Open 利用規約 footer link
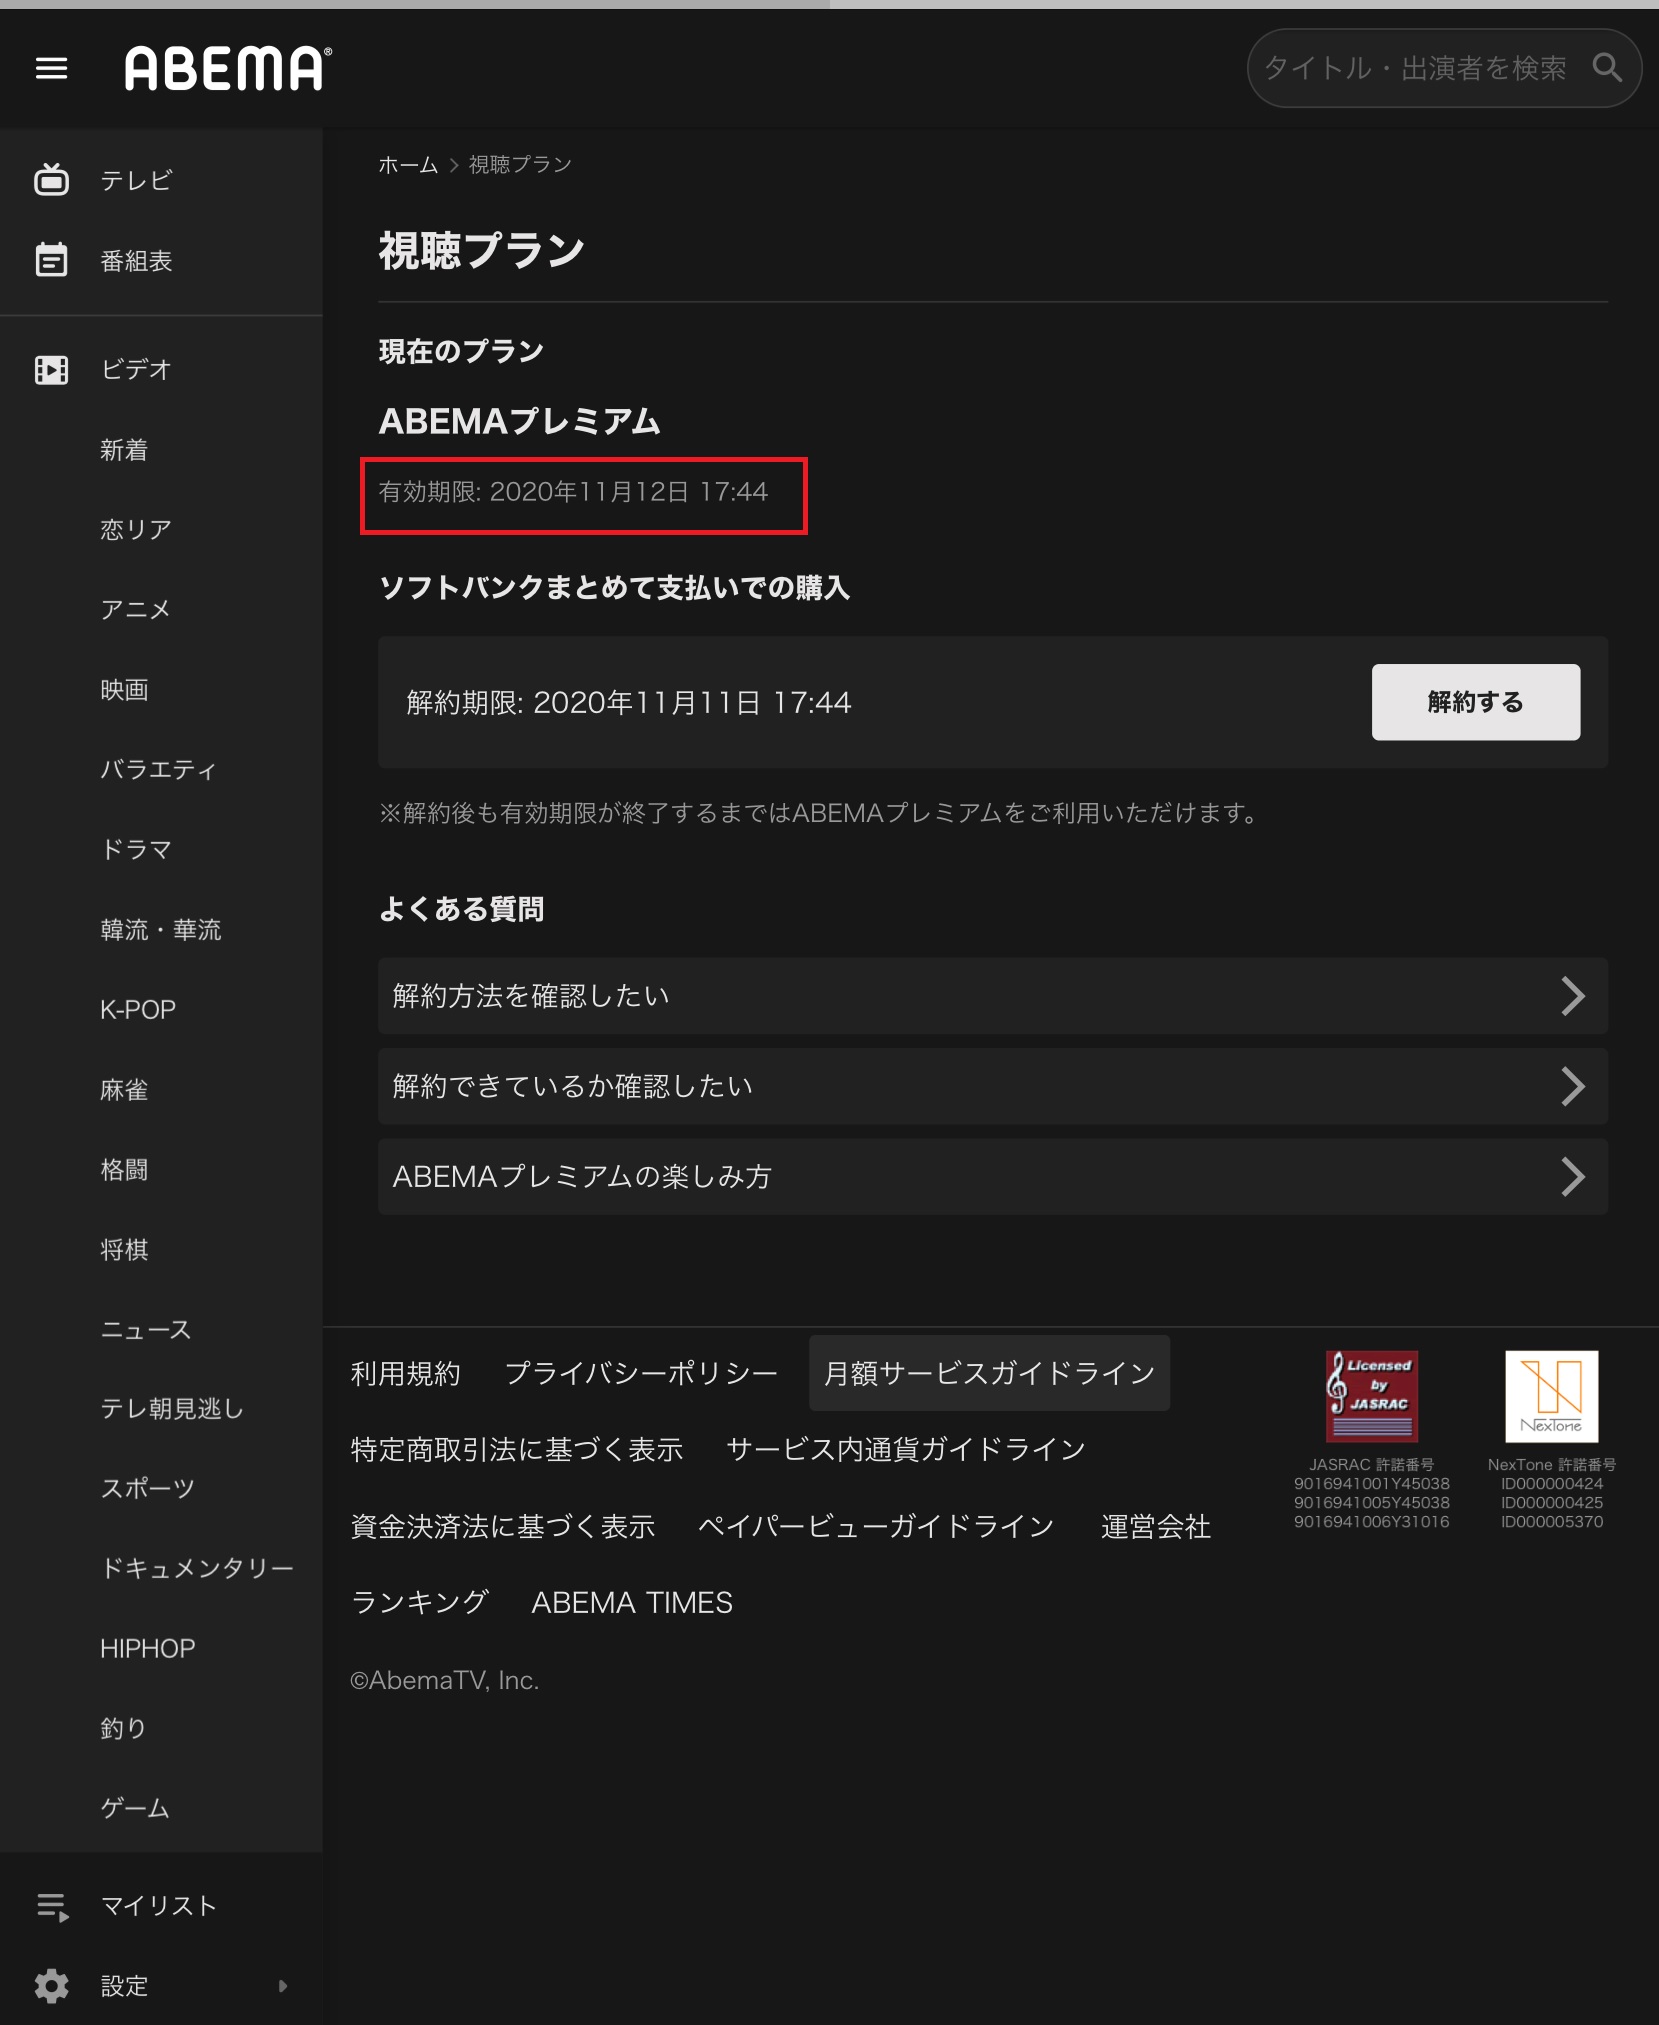Viewport: 1659px width, 2025px height. click(405, 1374)
